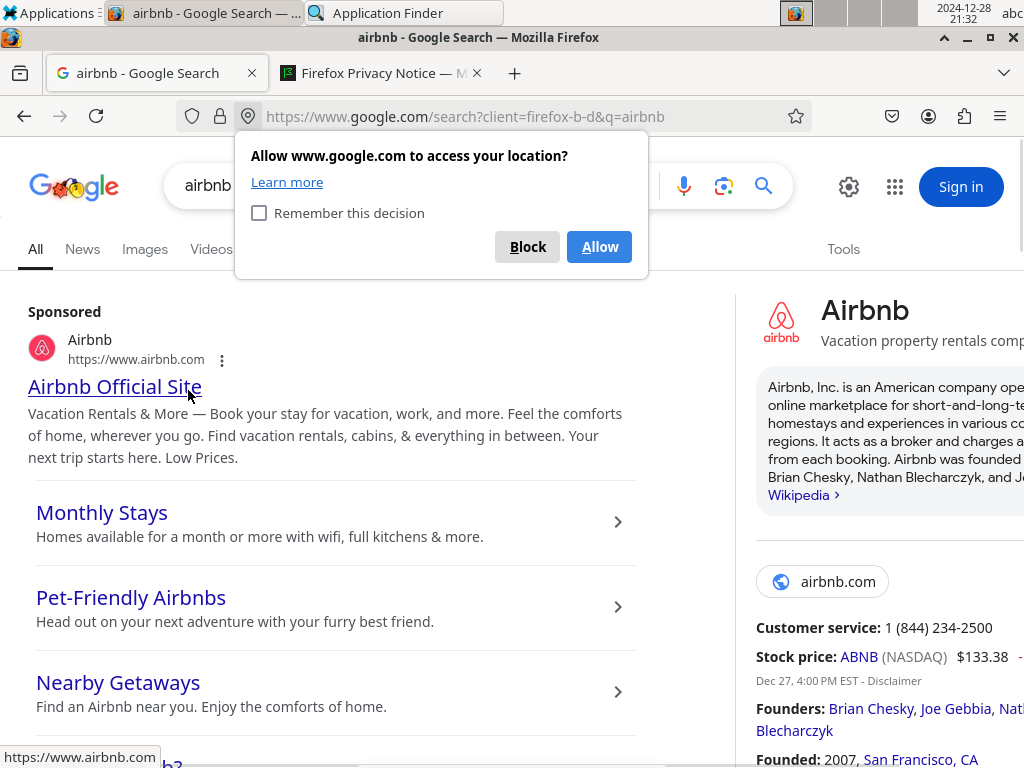This screenshot has width=1024, height=768.
Task: Close the Firefox Privacy Notice tab
Action: click(x=477, y=73)
